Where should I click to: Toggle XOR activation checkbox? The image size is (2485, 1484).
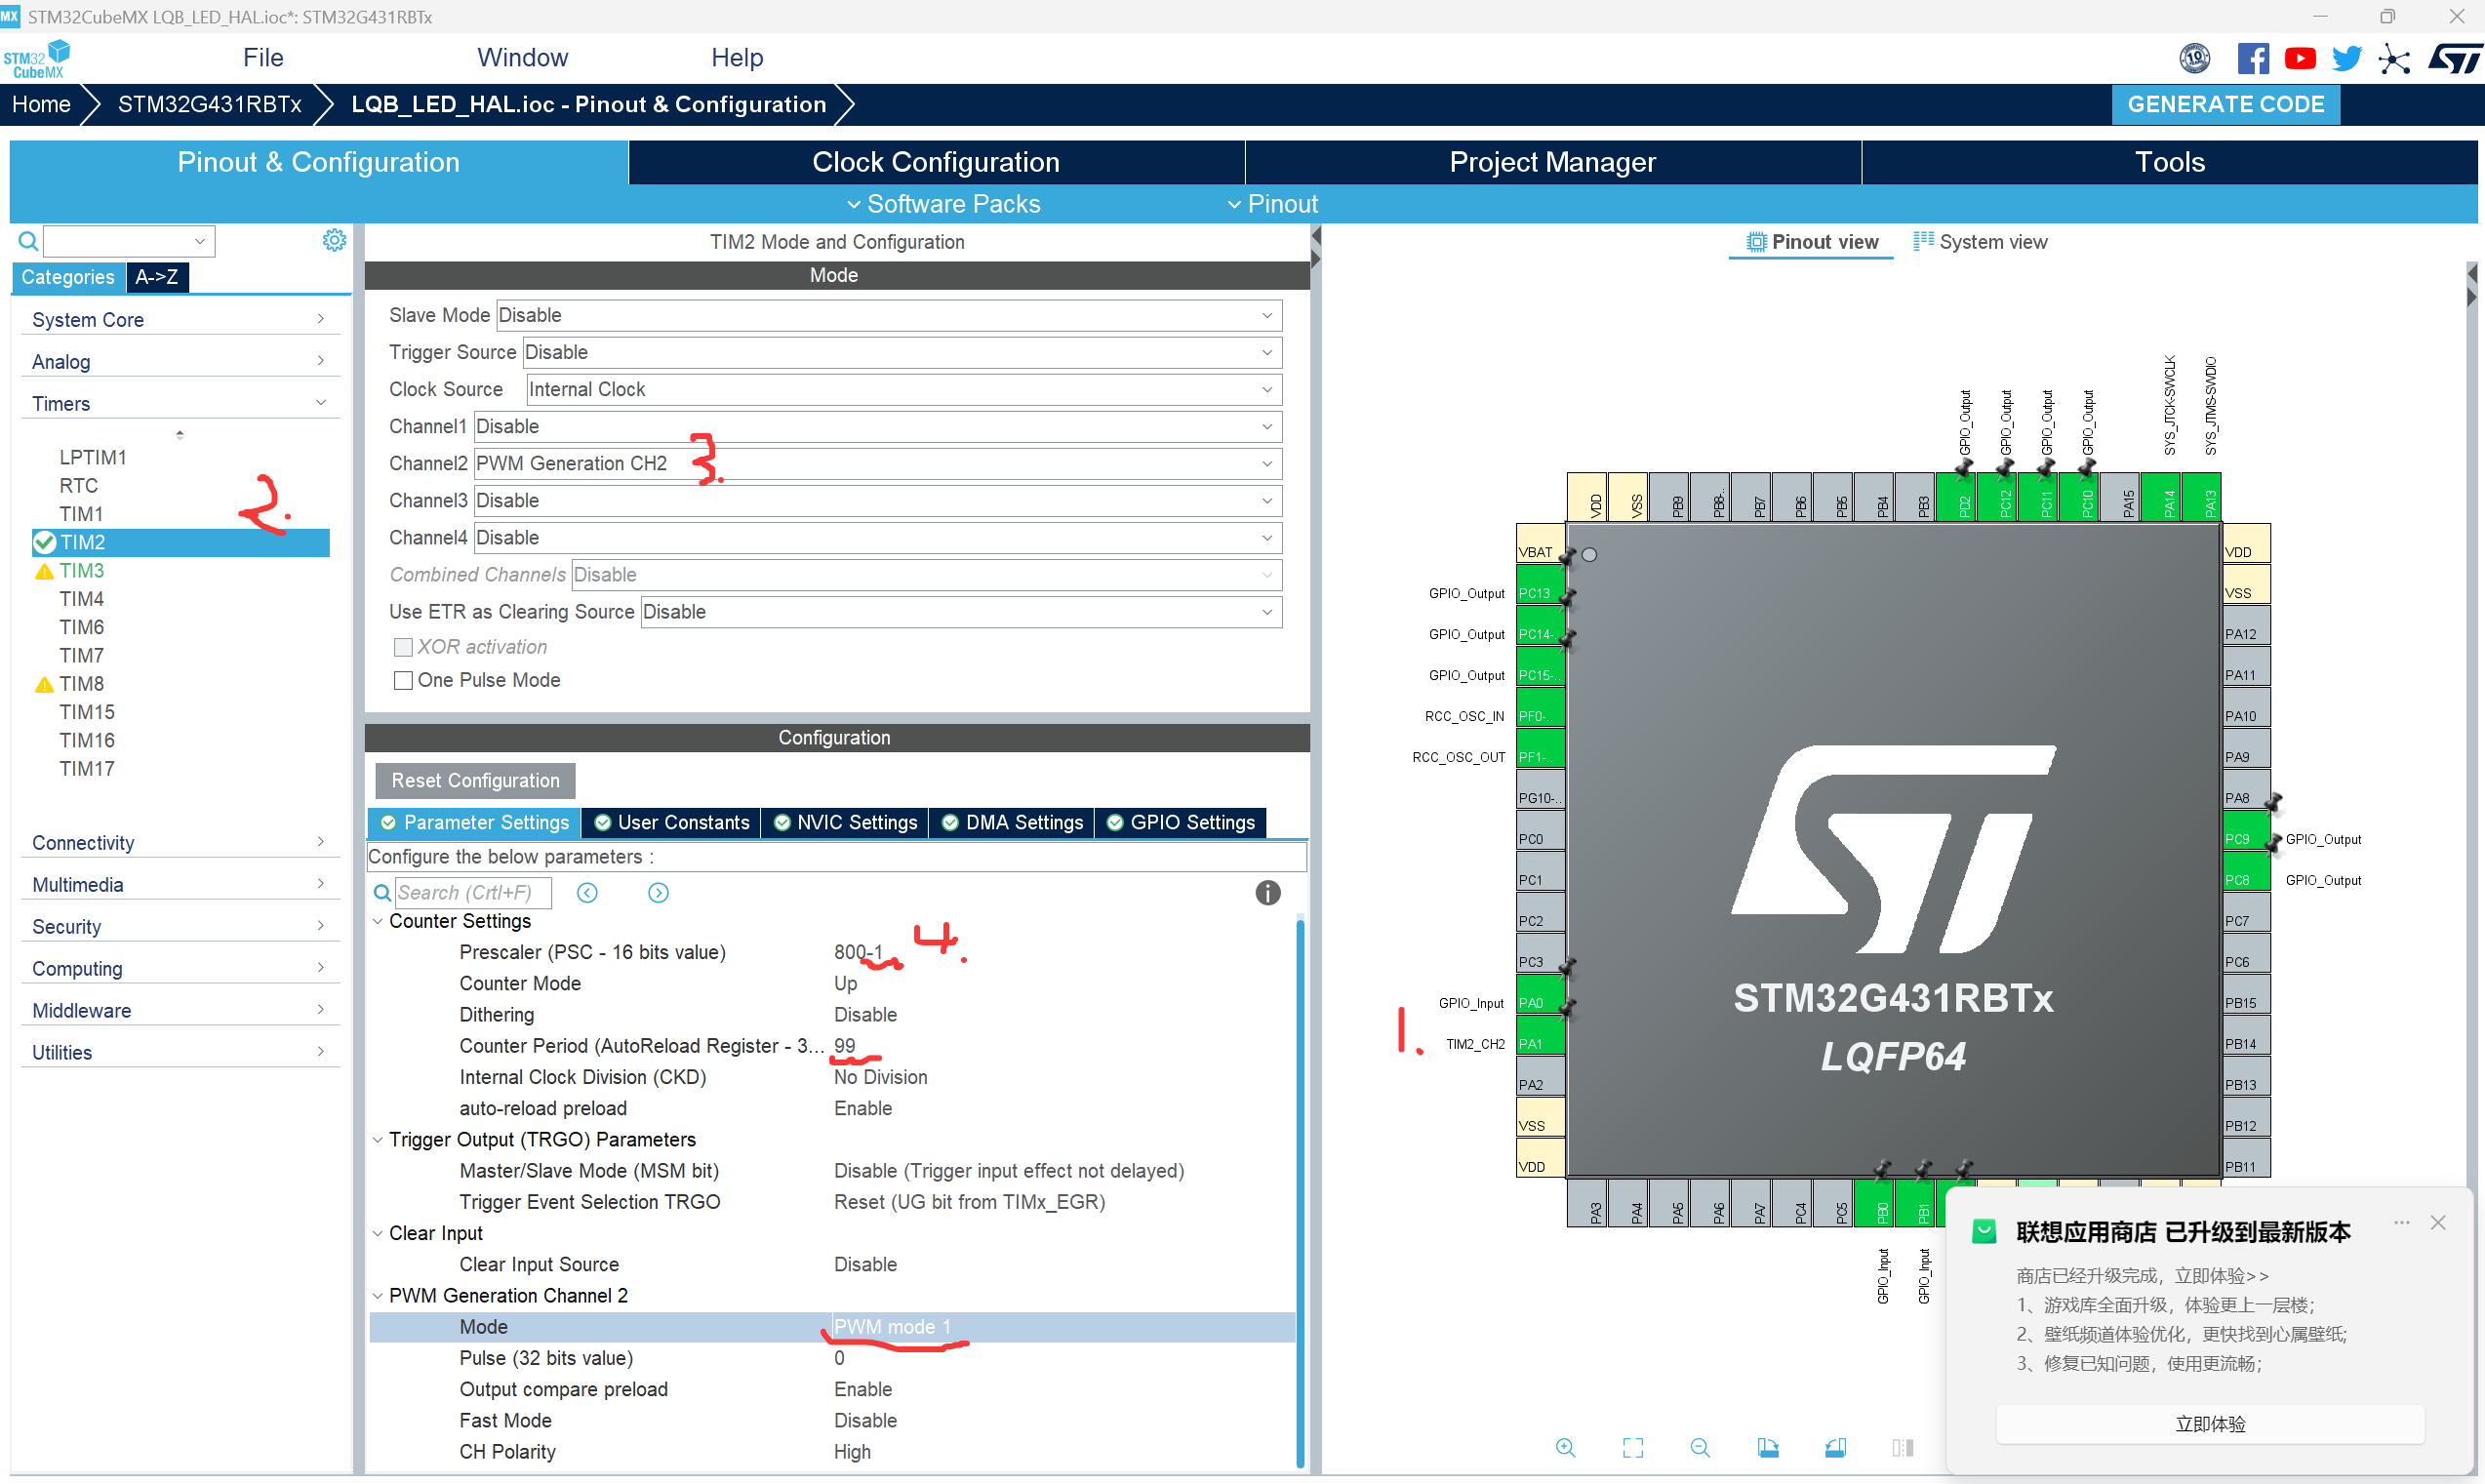pyautogui.click(x=403, y=647)
